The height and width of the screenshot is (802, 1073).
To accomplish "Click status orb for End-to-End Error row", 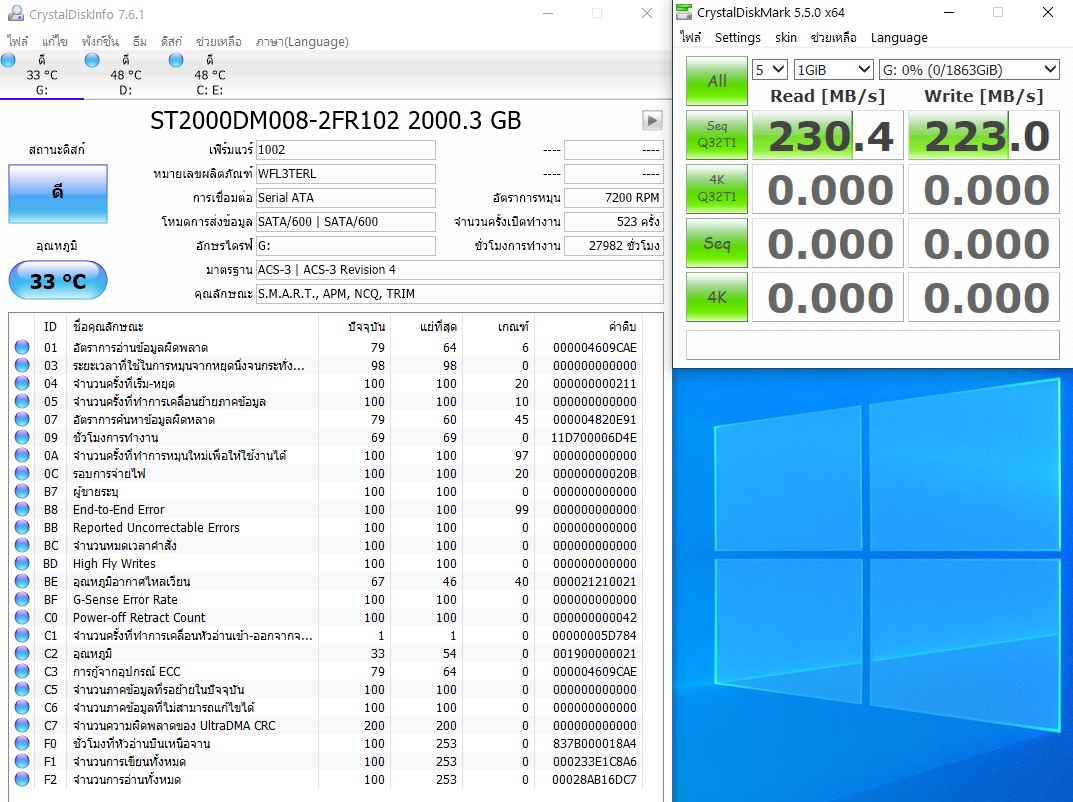I will [22, 510].
